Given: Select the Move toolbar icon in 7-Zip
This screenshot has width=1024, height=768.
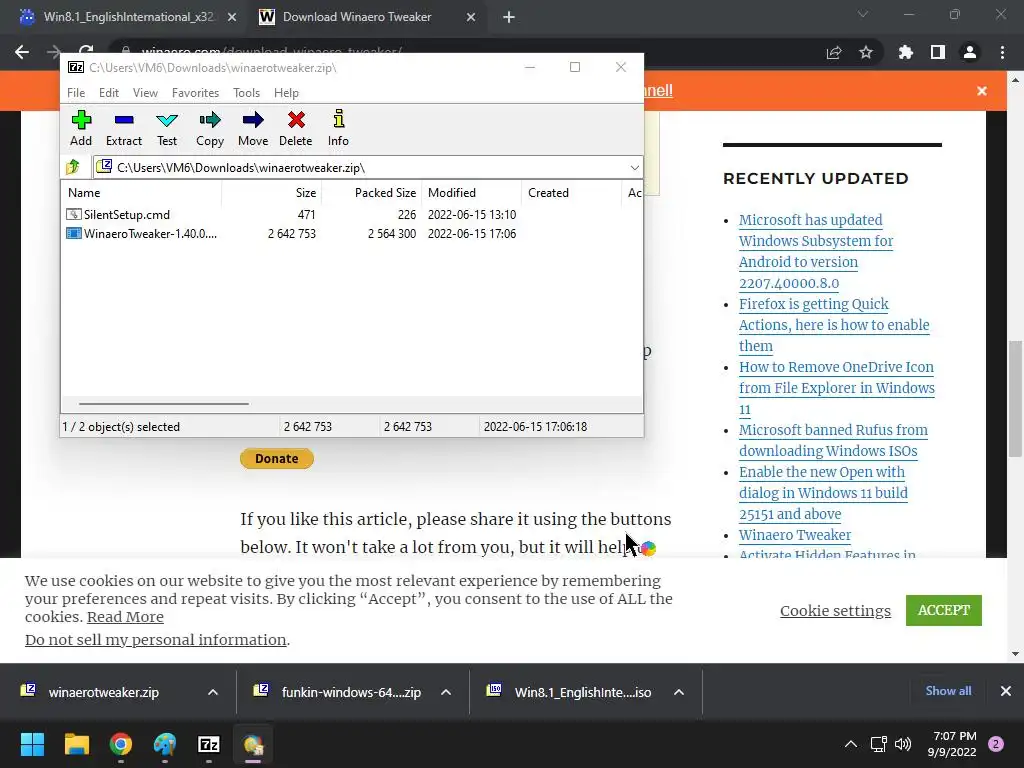Looking at the screenshot, I should 253,128.
